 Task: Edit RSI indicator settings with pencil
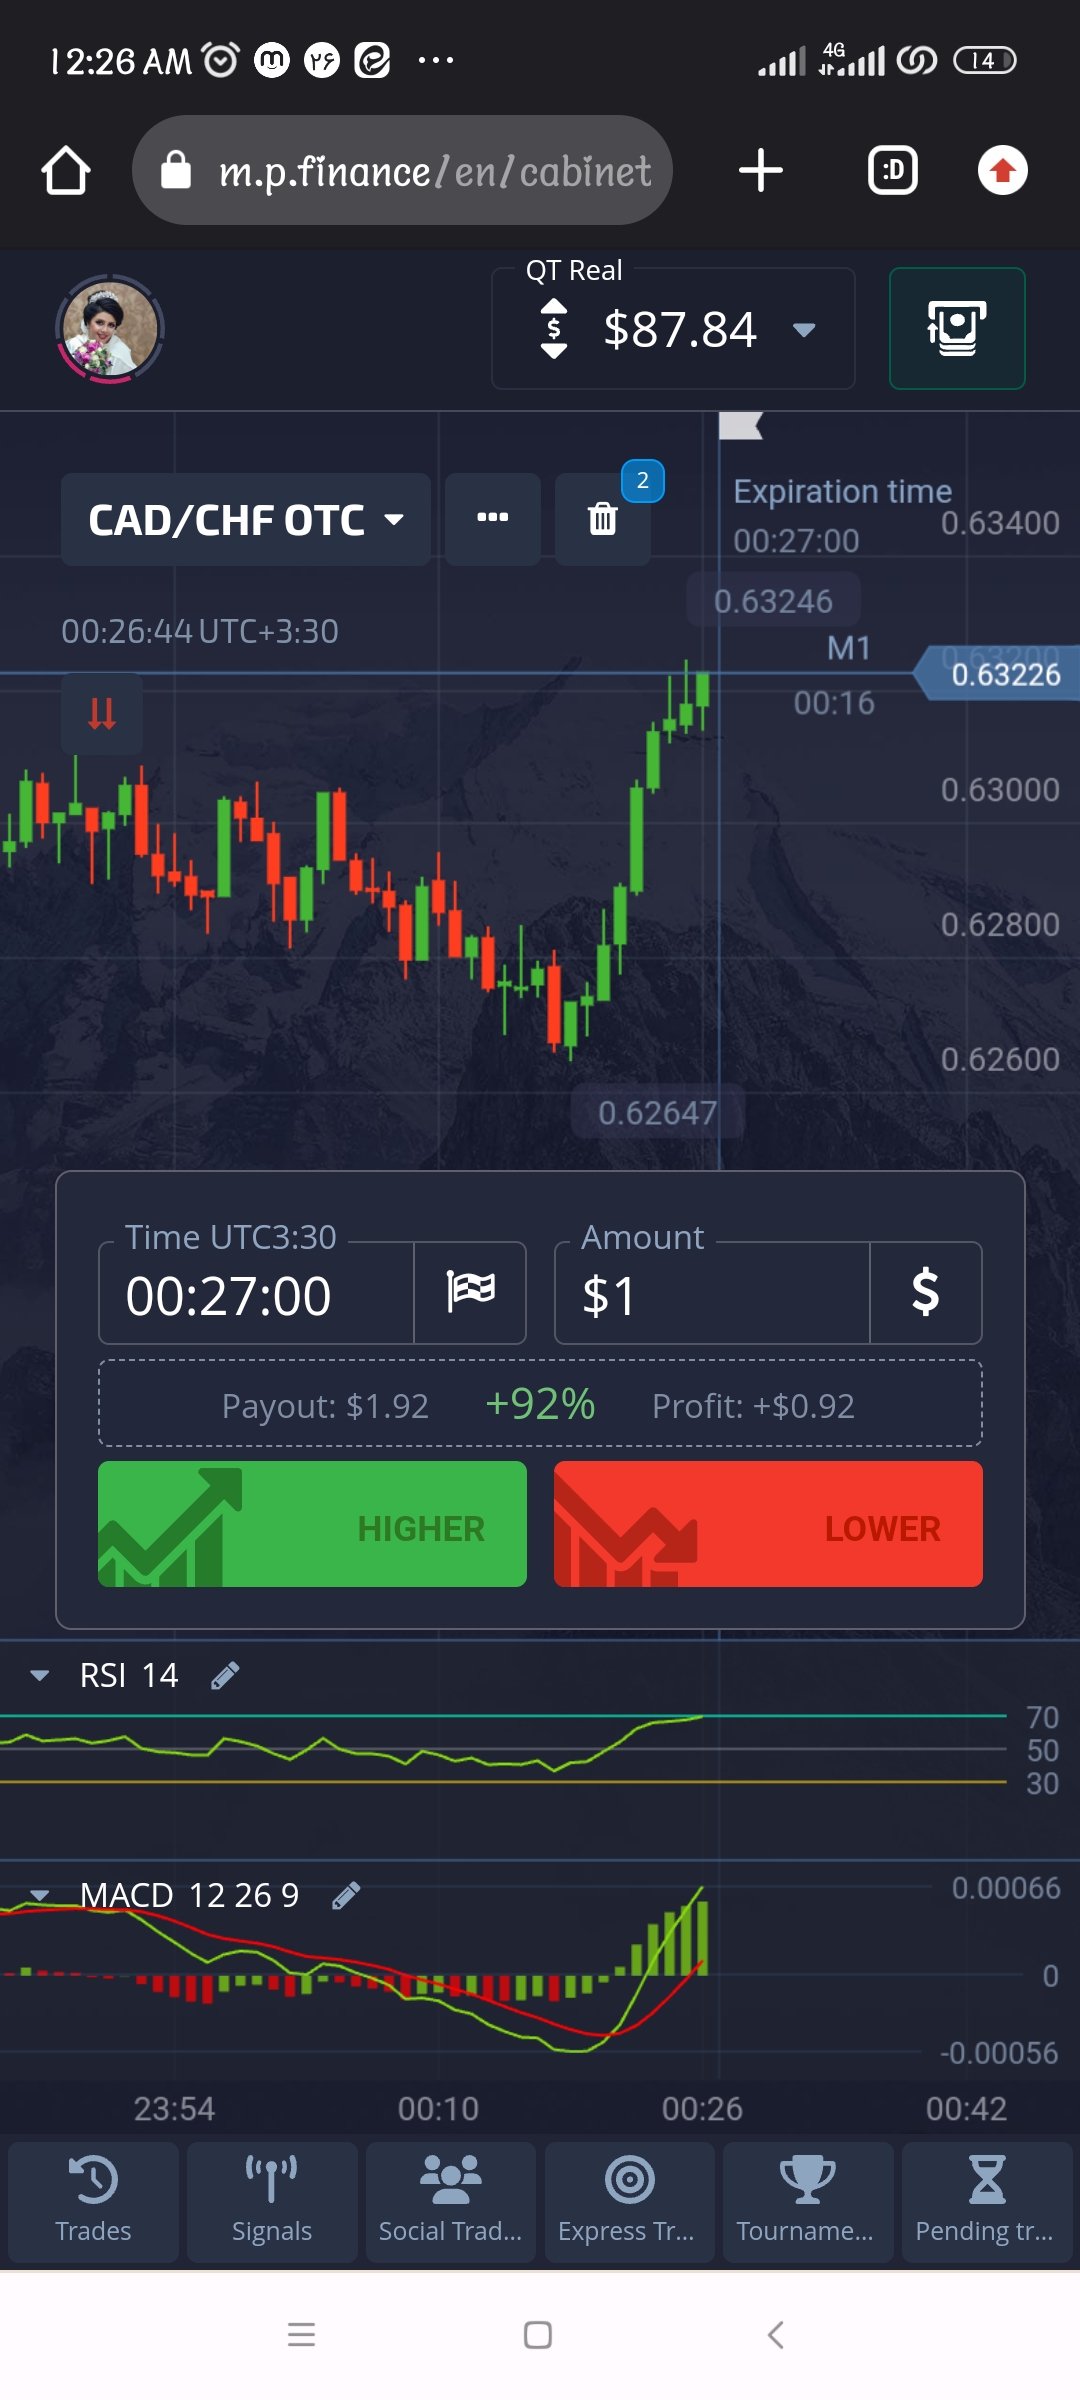click(x=225, y=1675)
